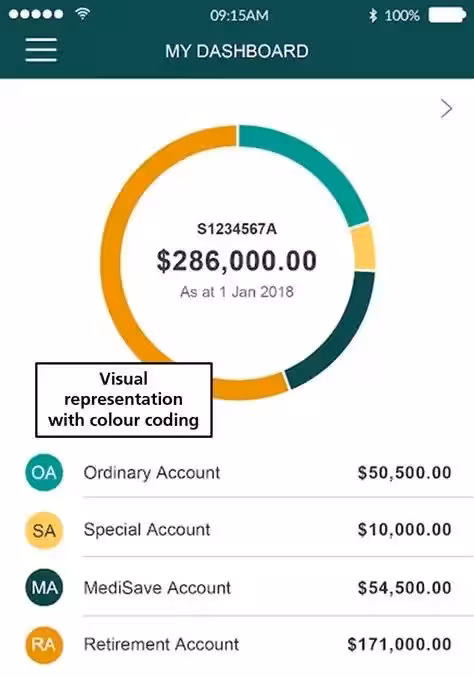Tap the $171,000.00 Retirement balance amount
The image size is (474, 678).
tap(400, 644)
